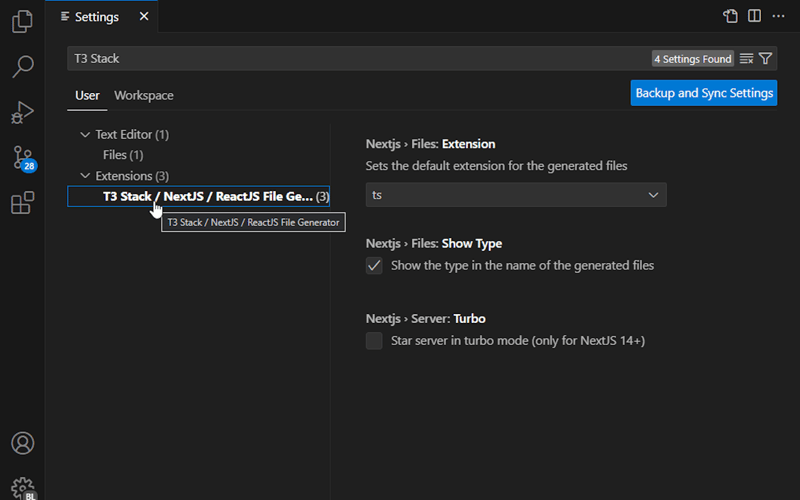Click the Nextjs Files: Extension setting title
The height and width of the screenshot is (500, 800).
point(430,144)
